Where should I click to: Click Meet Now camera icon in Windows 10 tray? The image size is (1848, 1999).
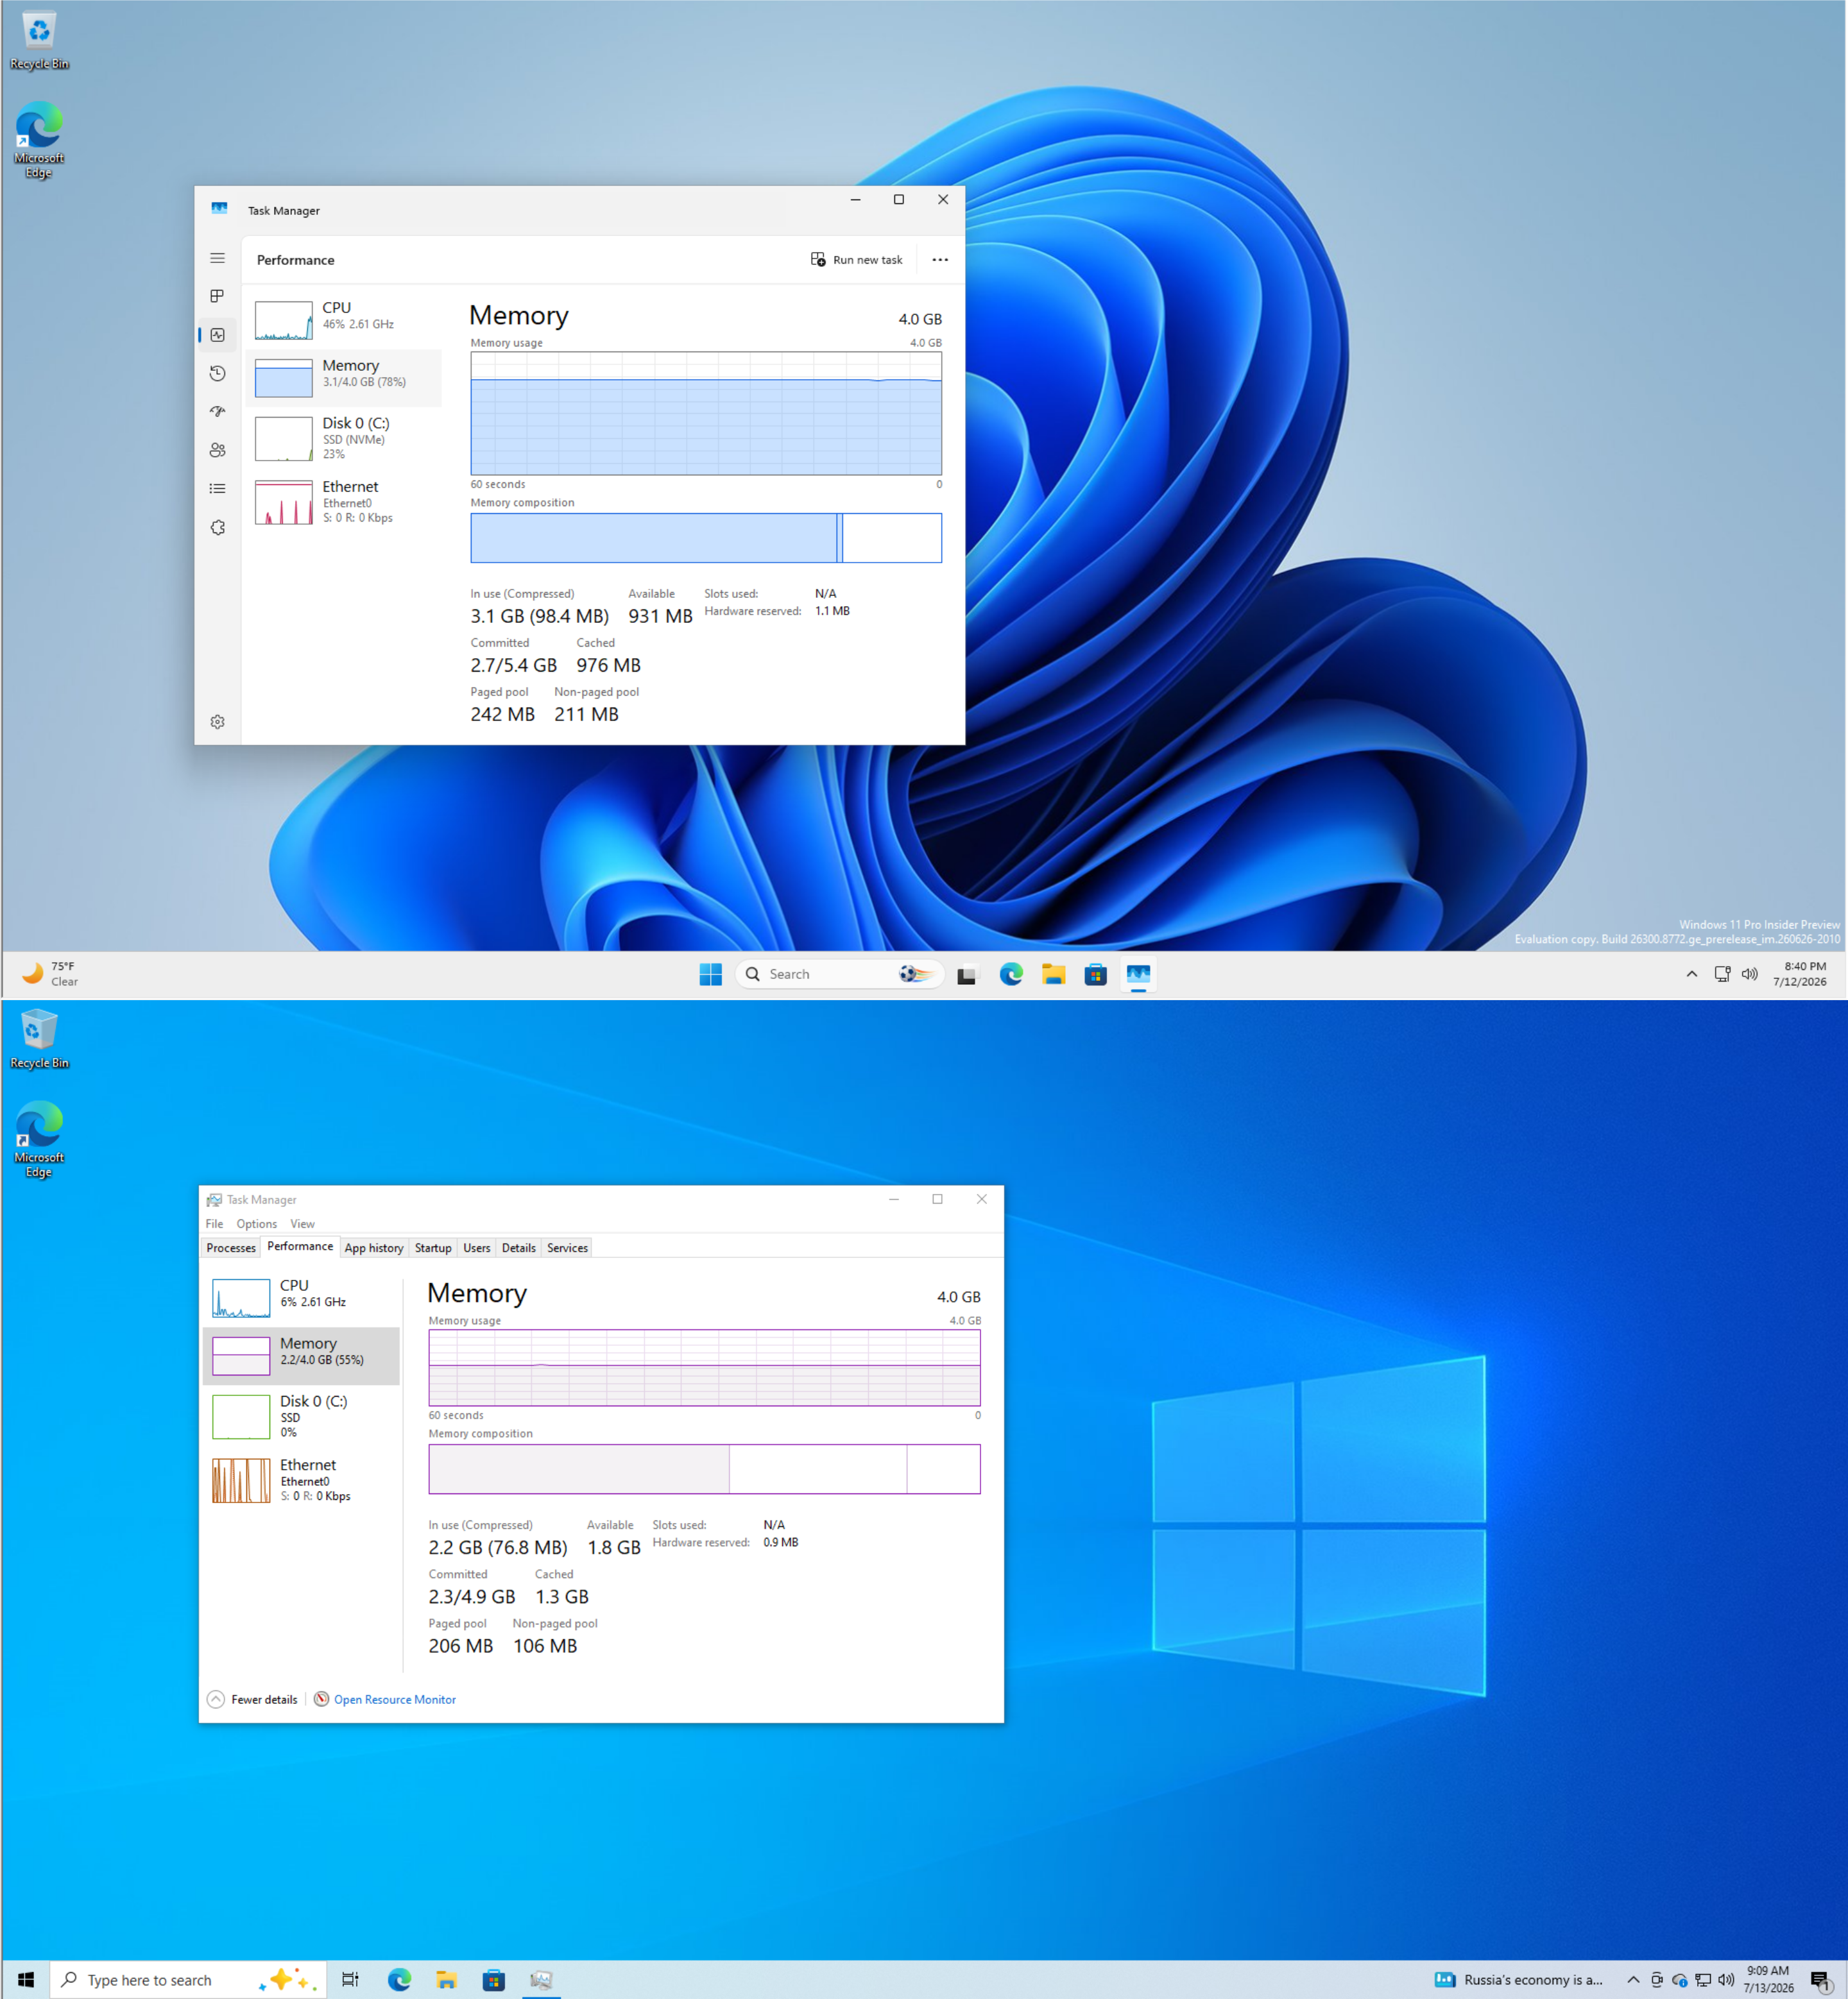tap(1657, 1979)
